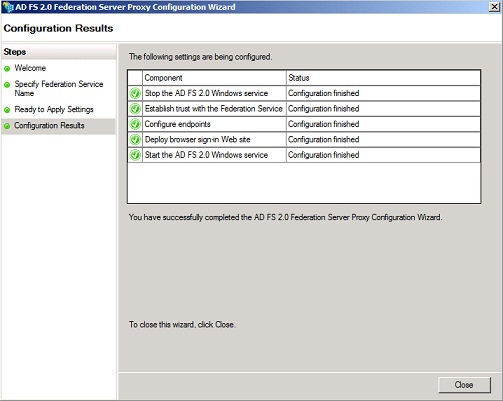The image size is (503, 401).
Task: Click the status cell for Stop the AD FS service row
Action: tap(383, 93)
